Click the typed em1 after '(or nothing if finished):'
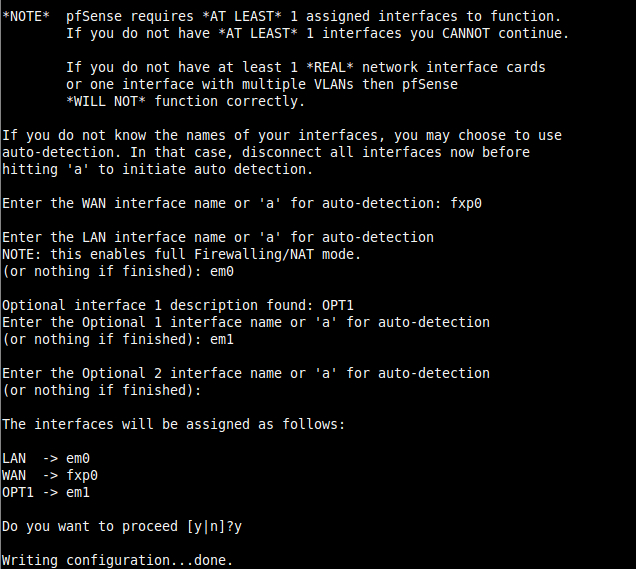The height and width of the screenshot is (569, 636). click(x=222, y=339)
